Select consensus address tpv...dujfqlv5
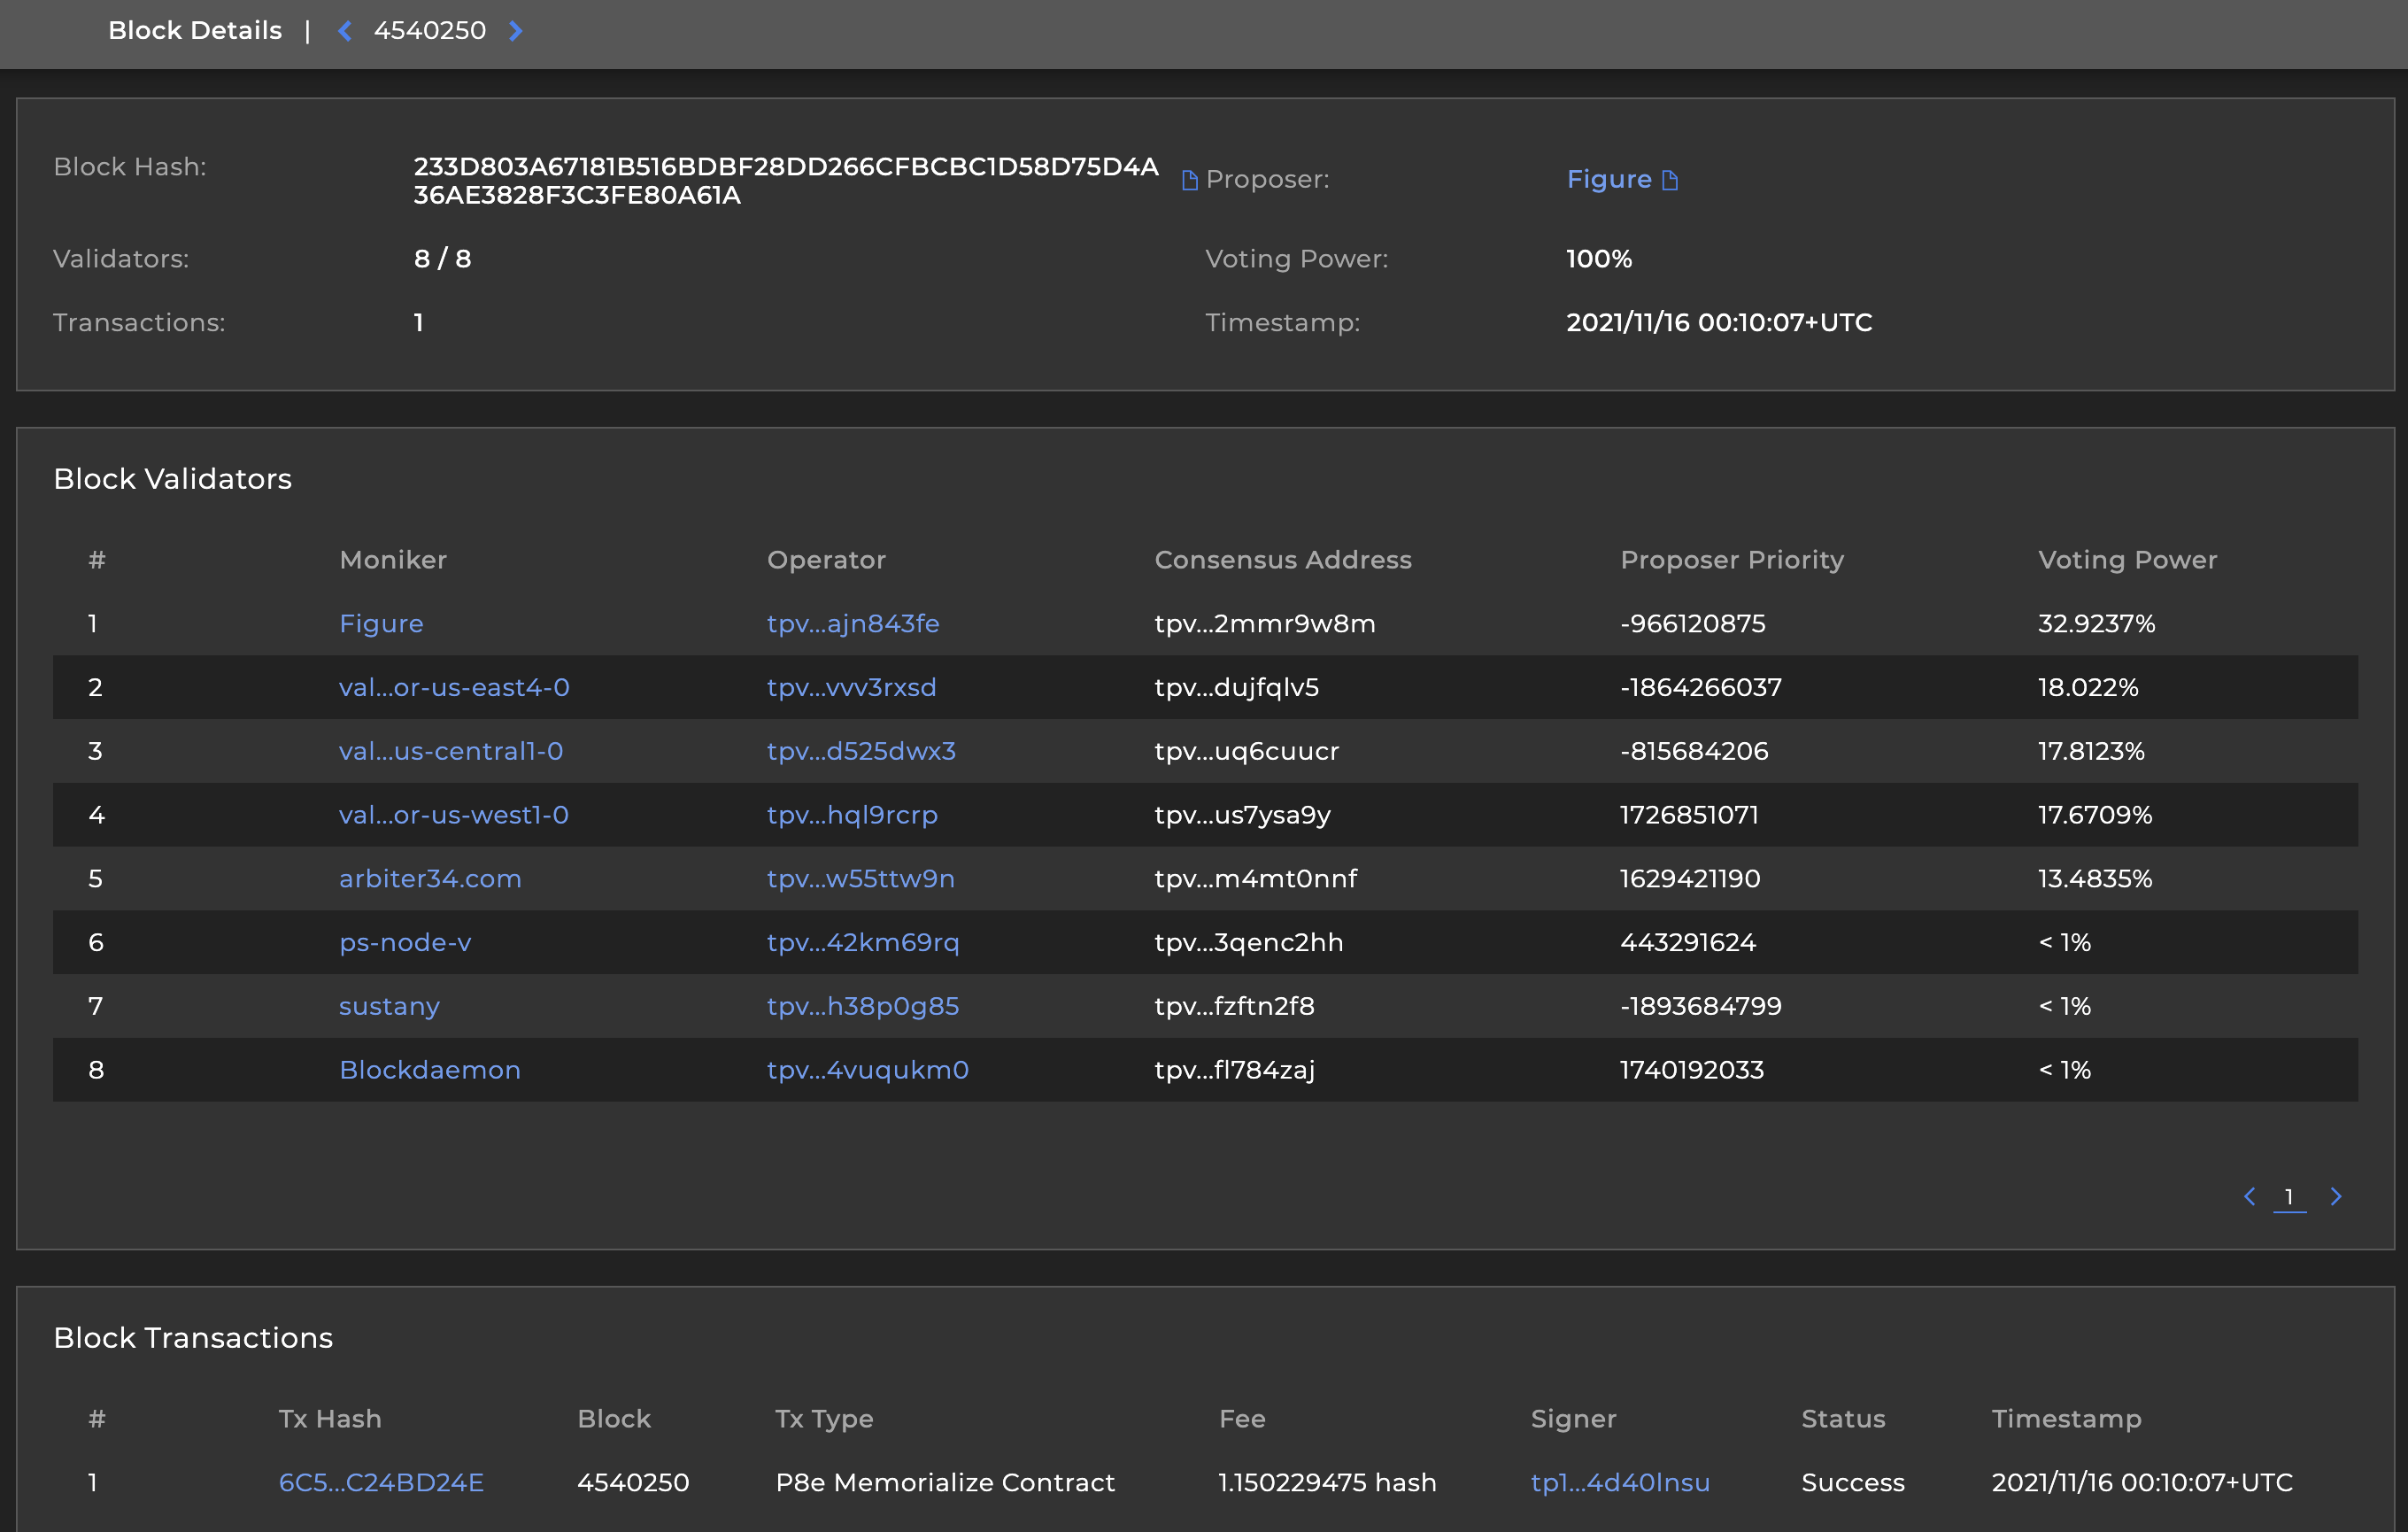This screenshot has height=1532, width=2408. pyautogui.click(x=1236, y=687)
